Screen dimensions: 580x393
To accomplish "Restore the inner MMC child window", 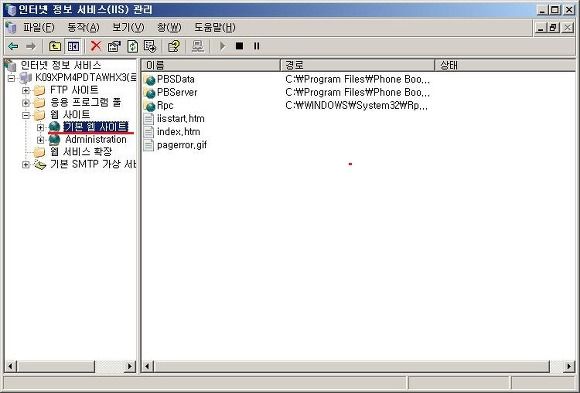I will click(x=554, y=27).
